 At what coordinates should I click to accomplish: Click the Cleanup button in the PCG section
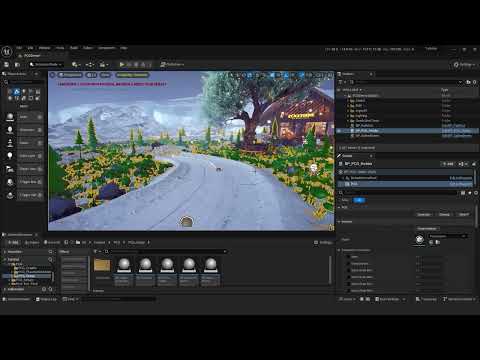click(x=444, y=214)
